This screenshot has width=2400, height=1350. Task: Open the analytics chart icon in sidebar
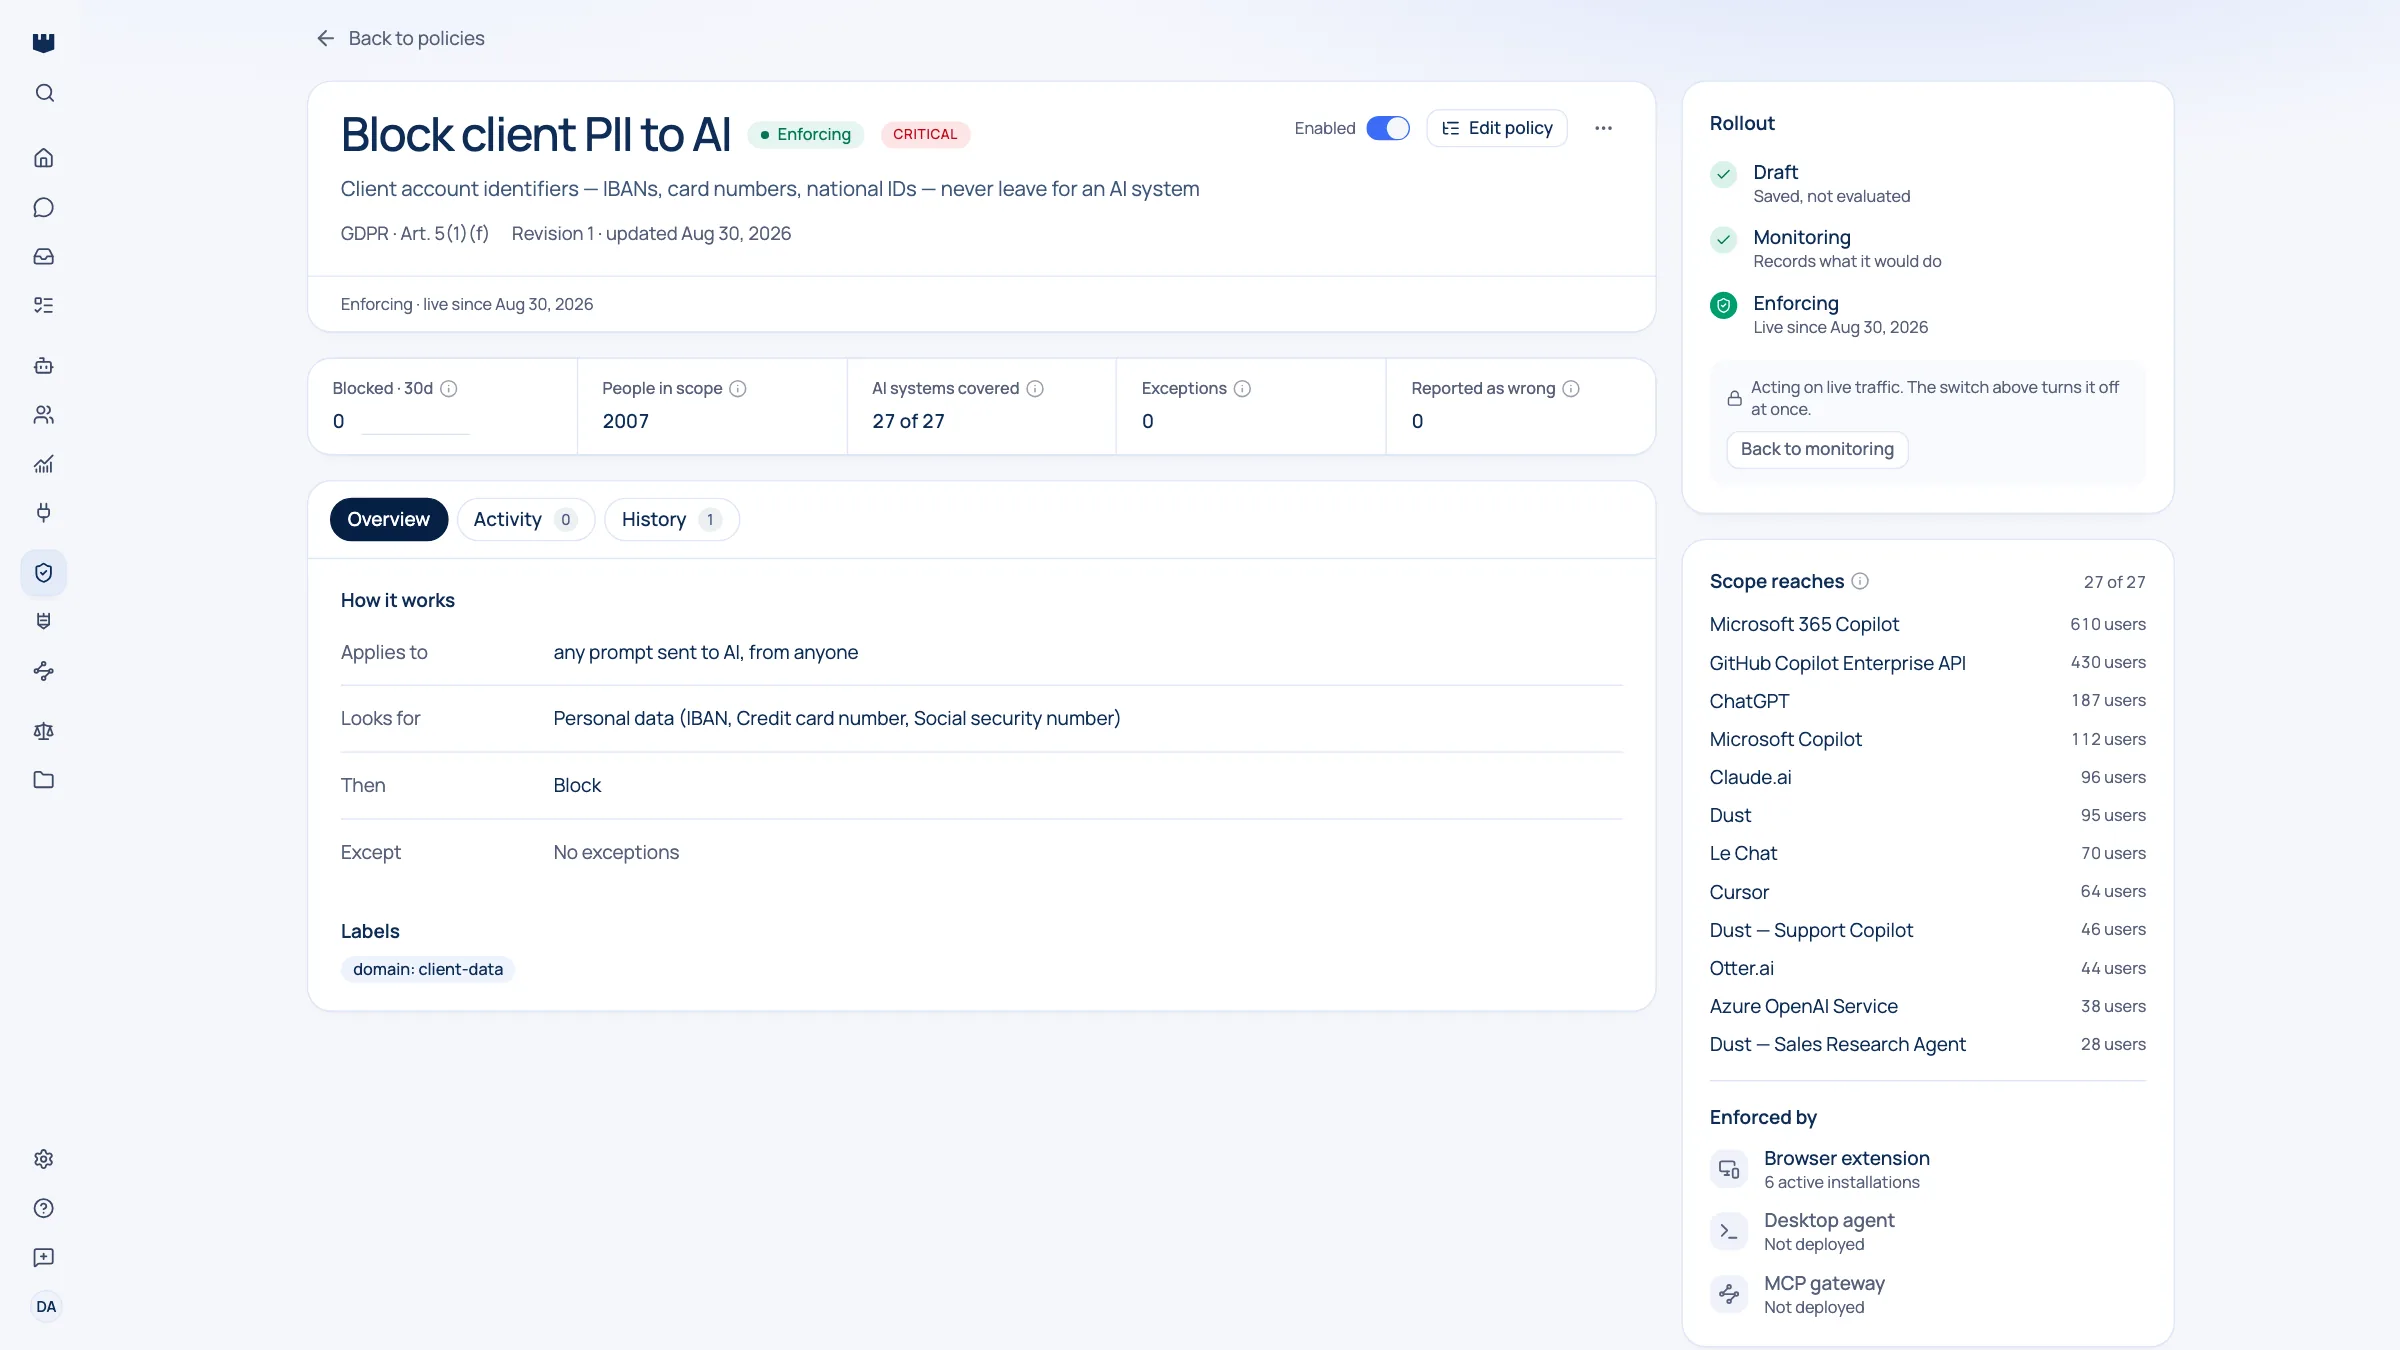click(44, 464)
